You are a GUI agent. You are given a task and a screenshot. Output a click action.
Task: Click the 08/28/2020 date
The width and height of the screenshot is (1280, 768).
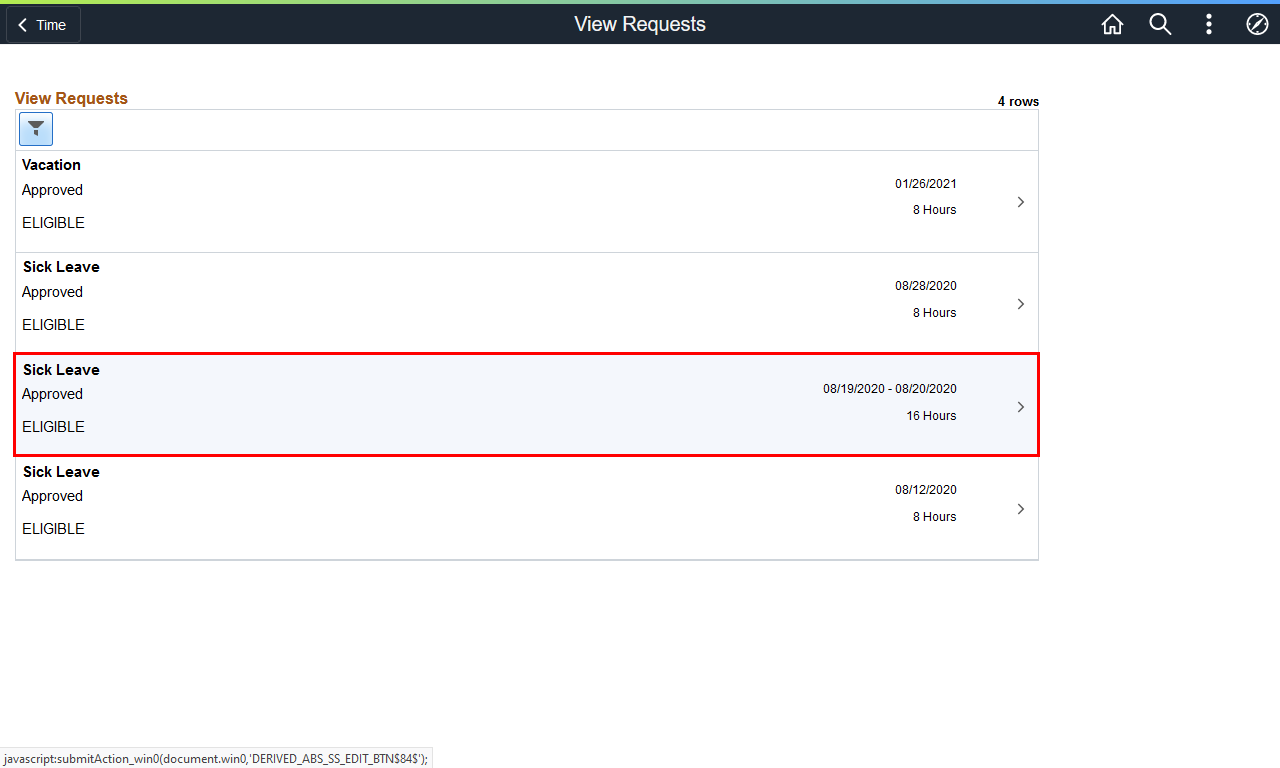(926, 286)
